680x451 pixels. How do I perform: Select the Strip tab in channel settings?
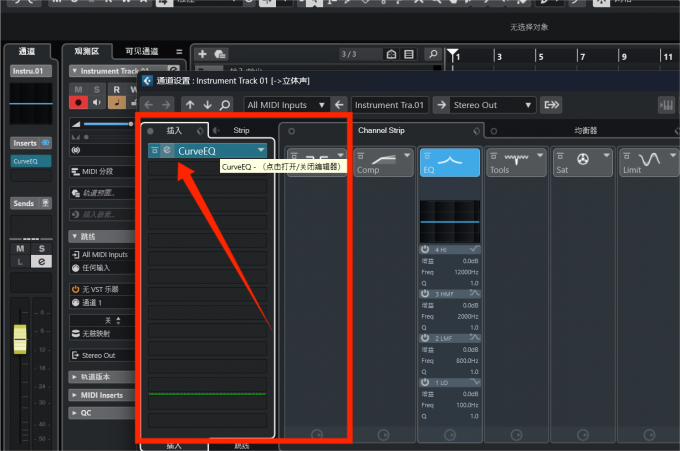pos(241,131)
